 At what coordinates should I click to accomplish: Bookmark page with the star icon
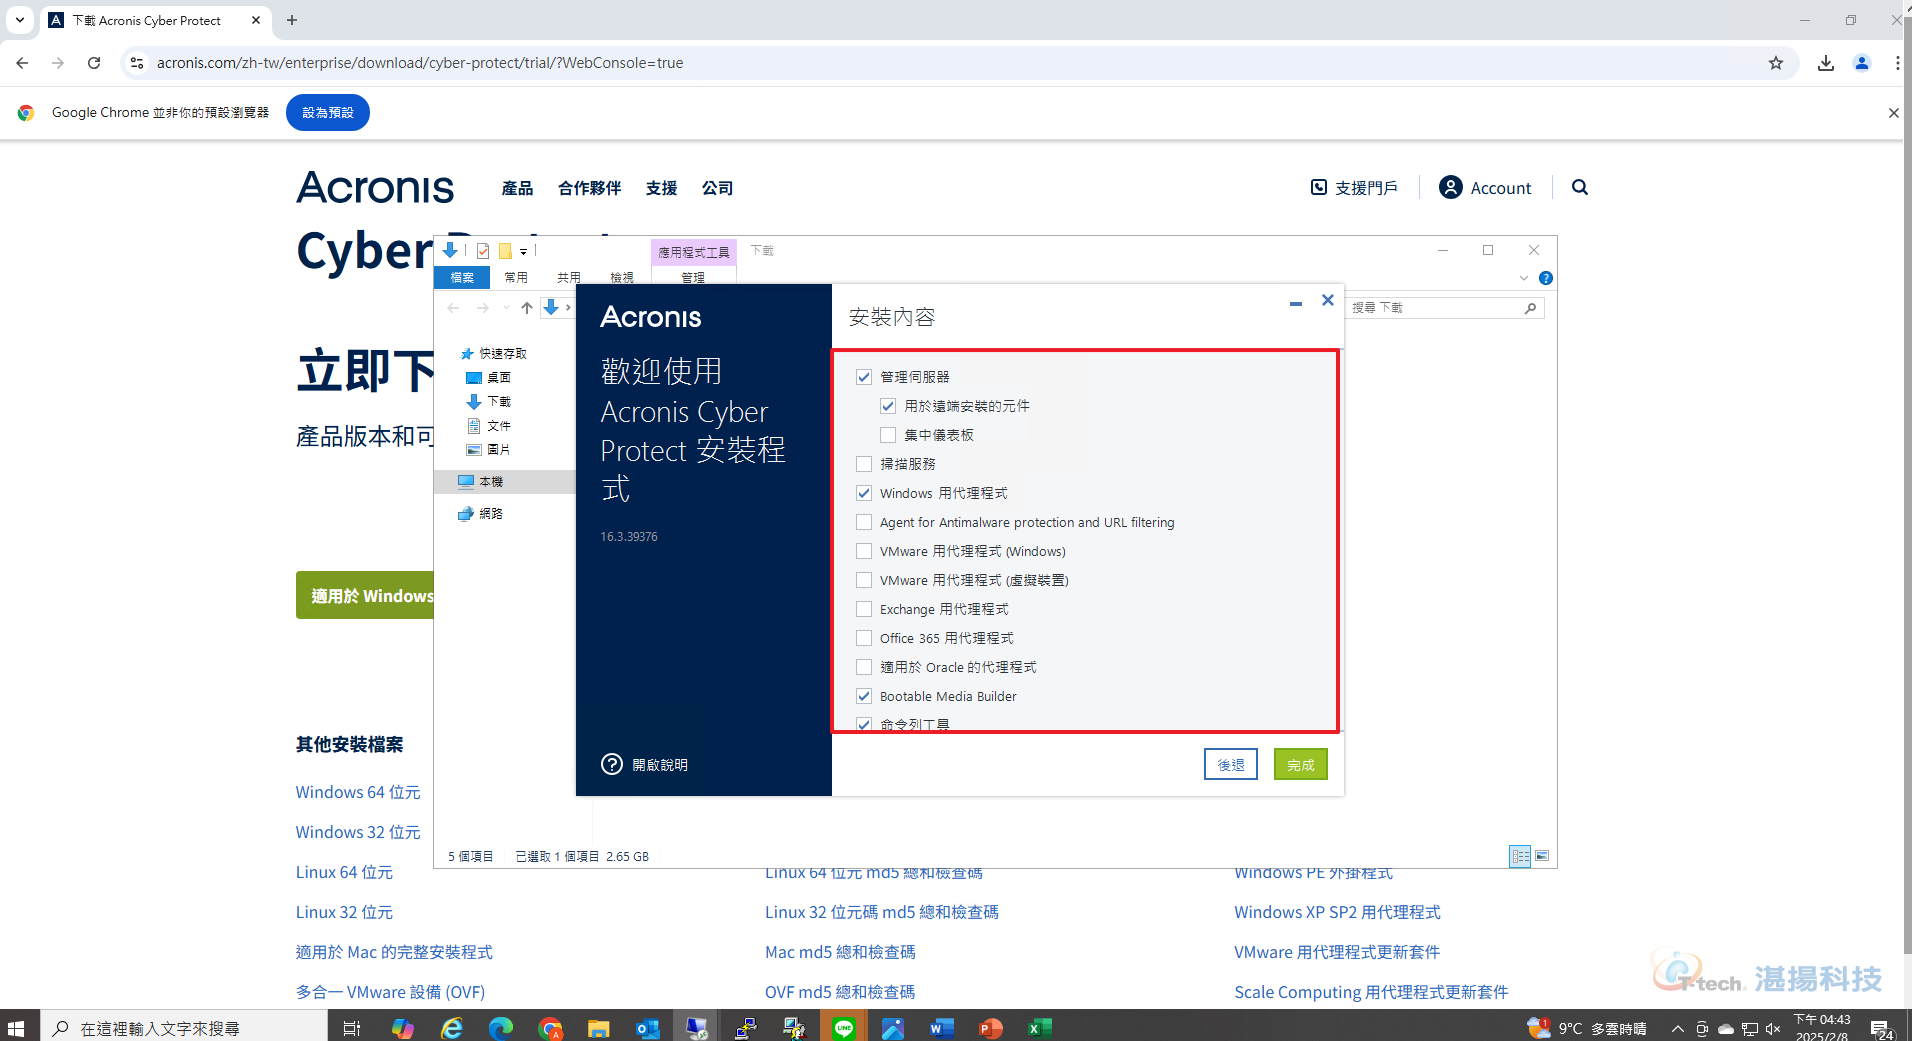coord(1775,63)
